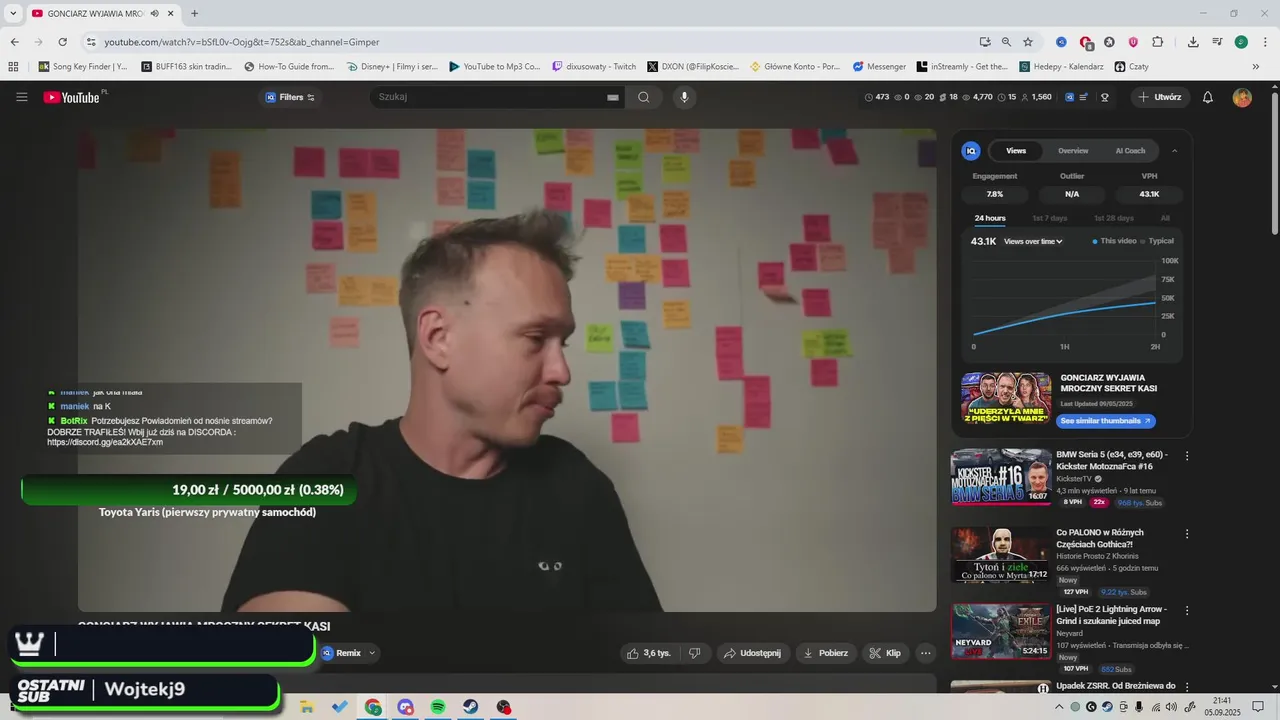Expand the Views over time dropdown
The image size is (1280, 720).
coord(1033,241)
